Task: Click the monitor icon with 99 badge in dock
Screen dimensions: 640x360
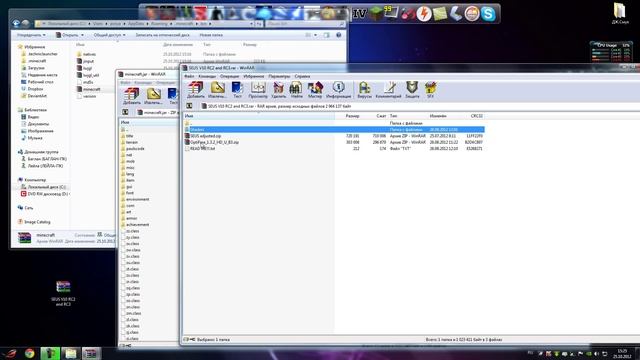Action: [x=391, y=13]
